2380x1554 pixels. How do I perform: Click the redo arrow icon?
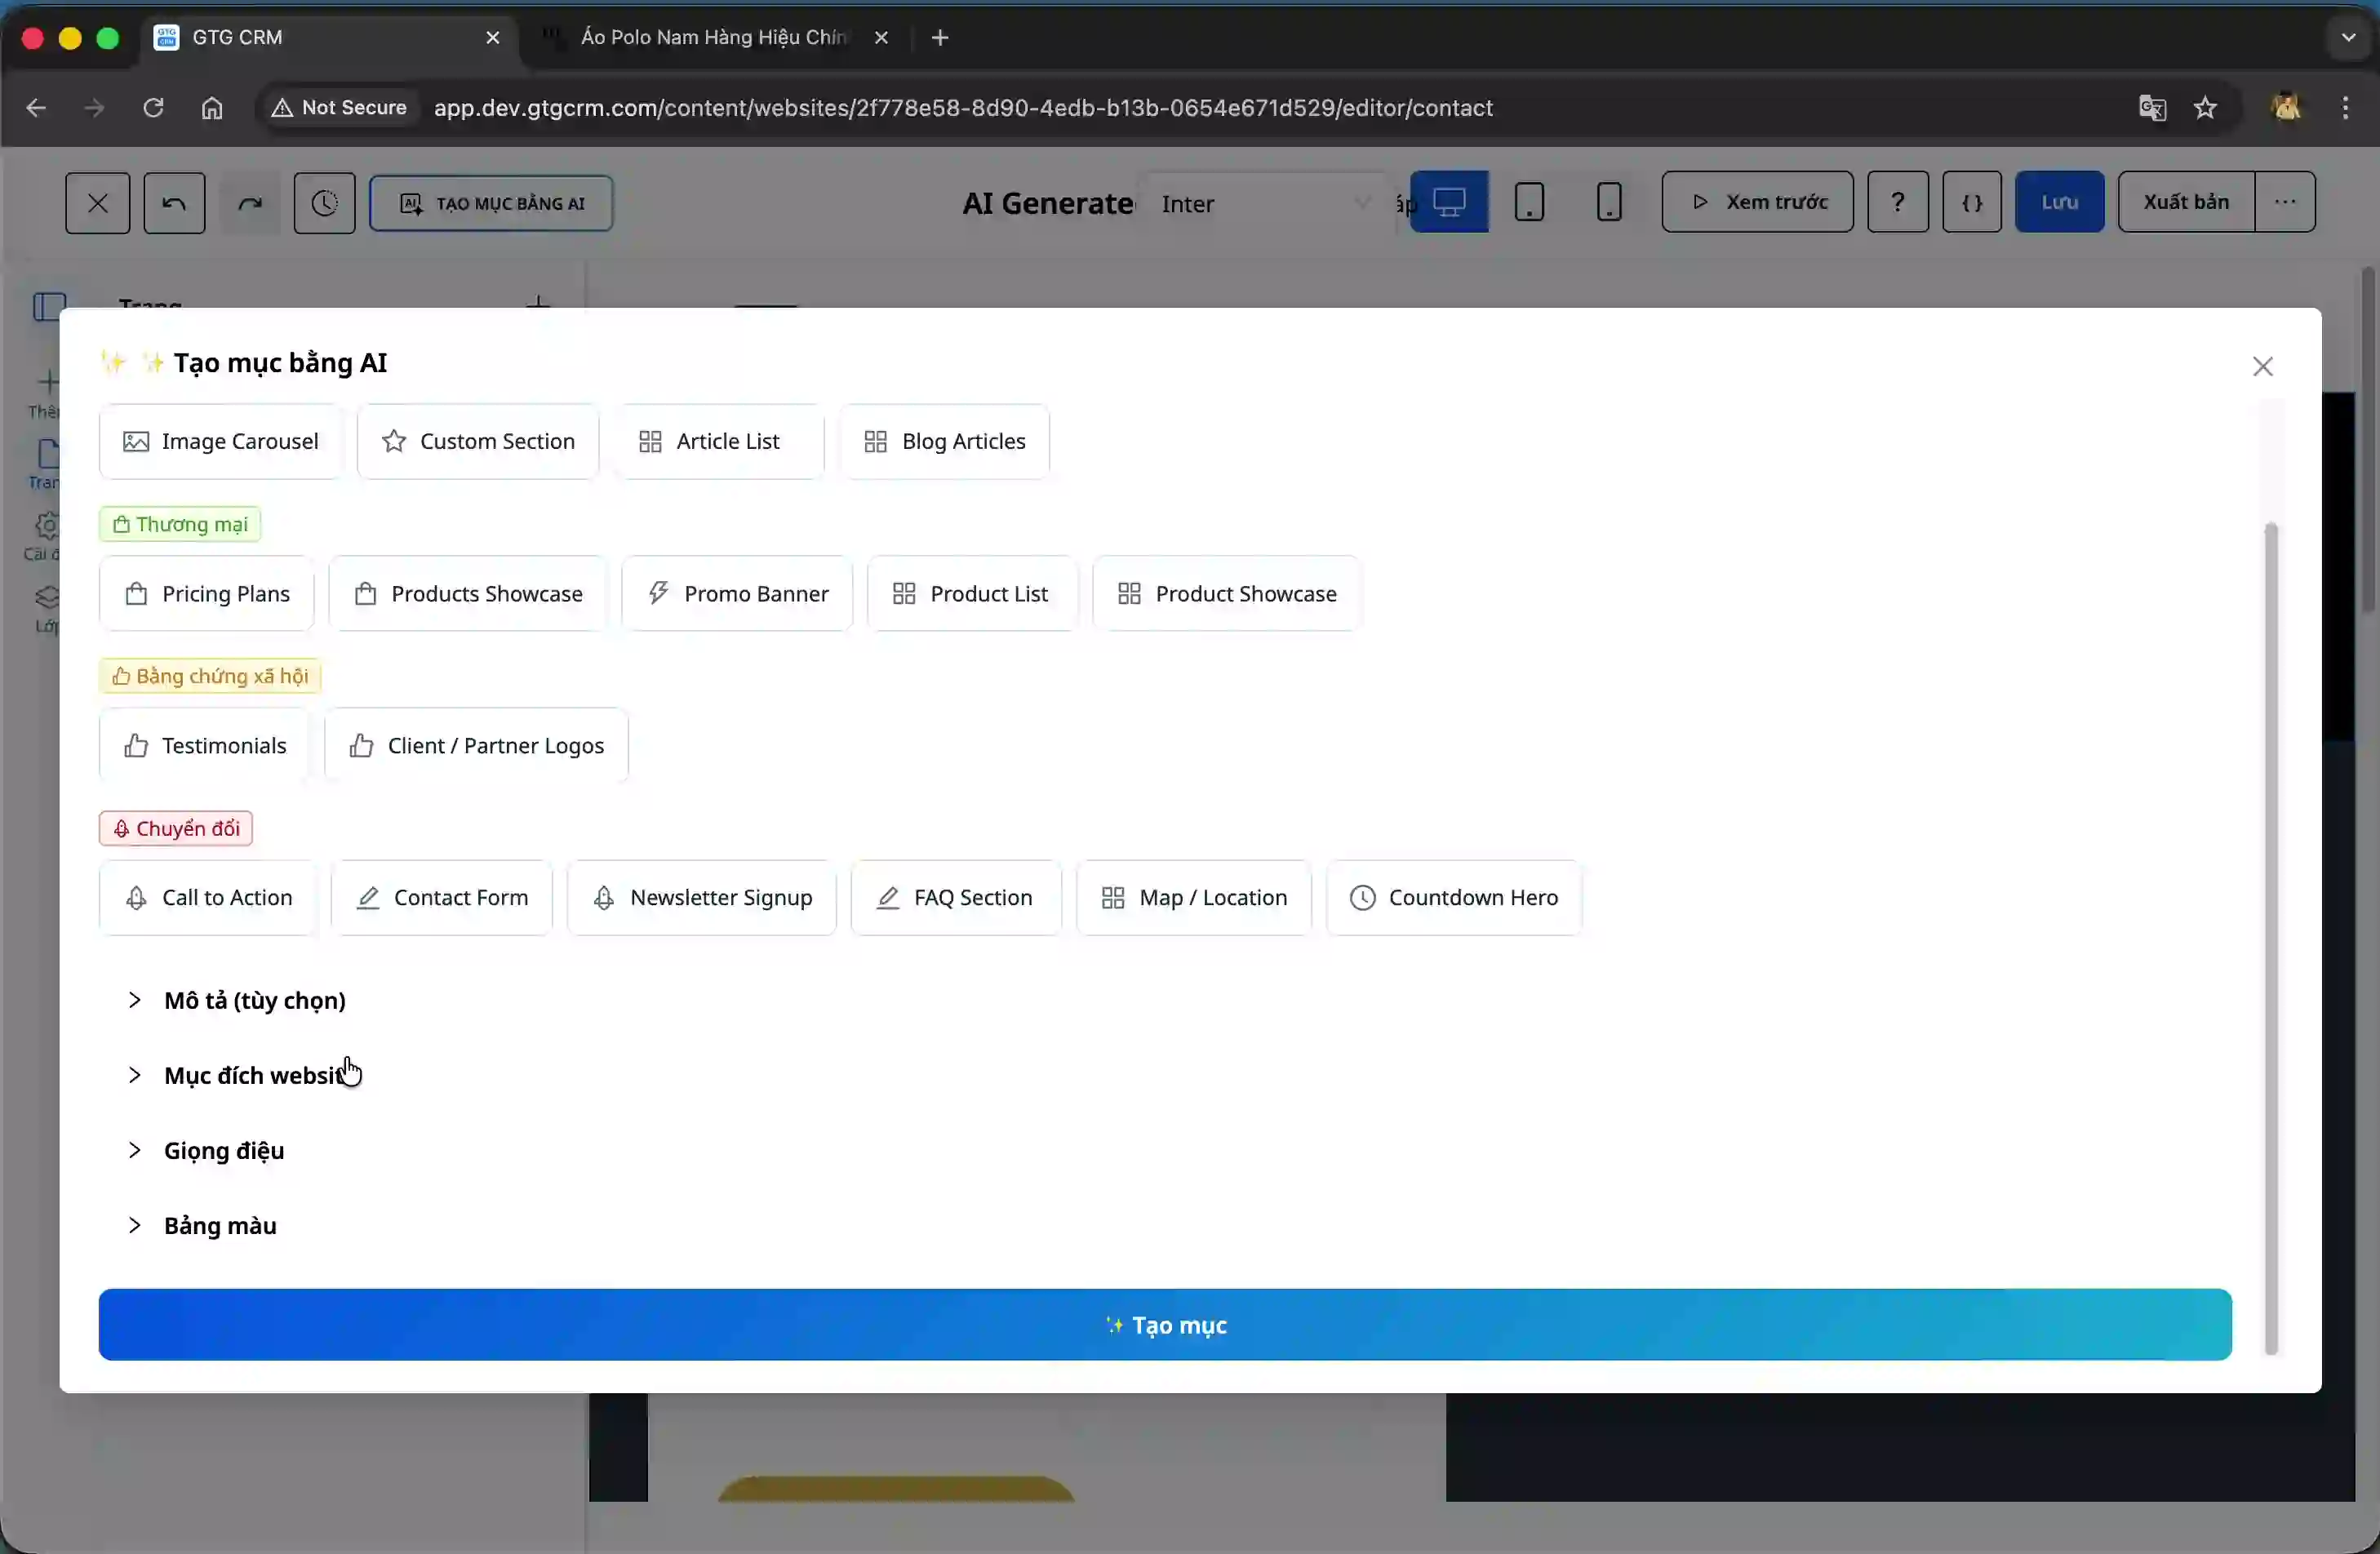pos(250,203)
